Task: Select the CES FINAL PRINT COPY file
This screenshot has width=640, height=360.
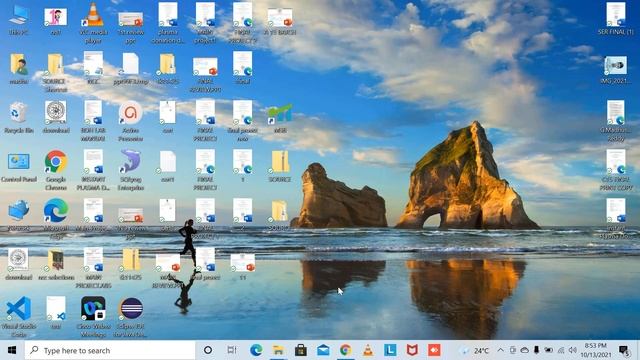Action: coord(616,170)
